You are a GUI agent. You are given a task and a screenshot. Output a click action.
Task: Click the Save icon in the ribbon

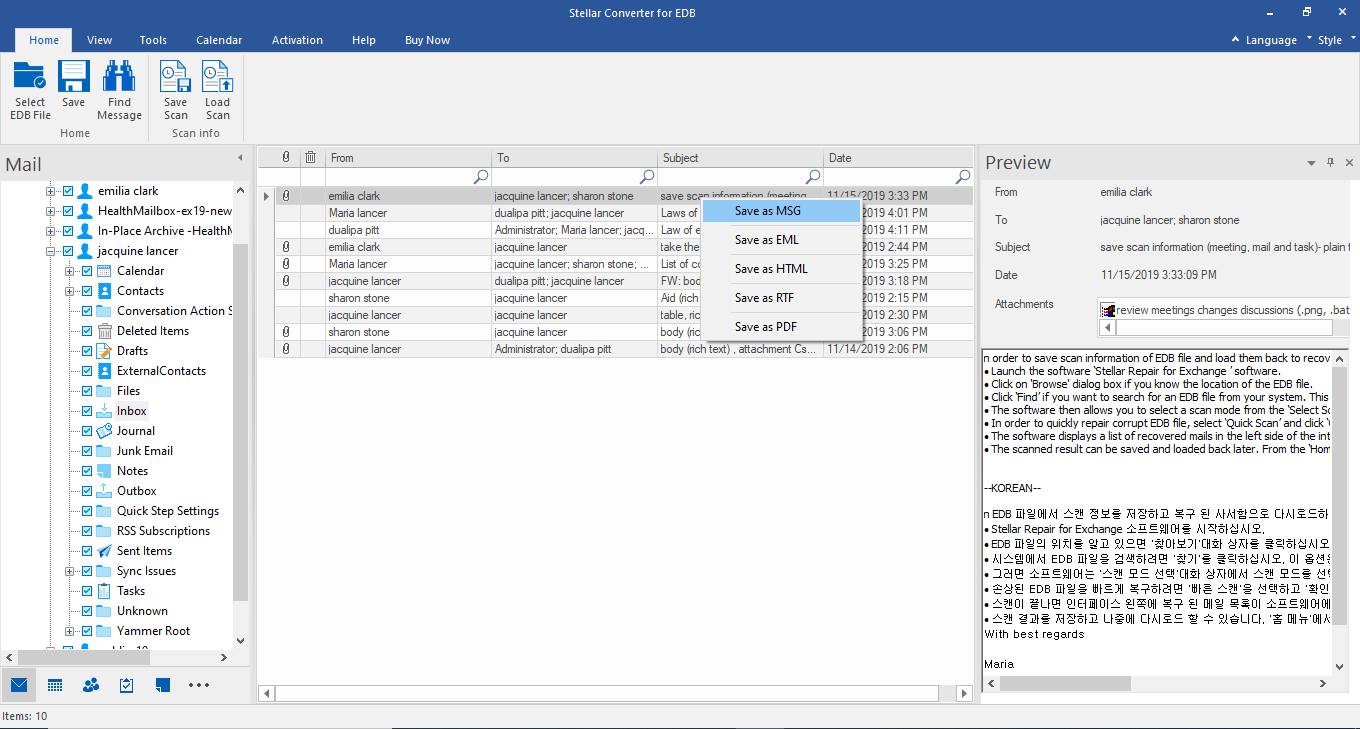tap(74, 76)
